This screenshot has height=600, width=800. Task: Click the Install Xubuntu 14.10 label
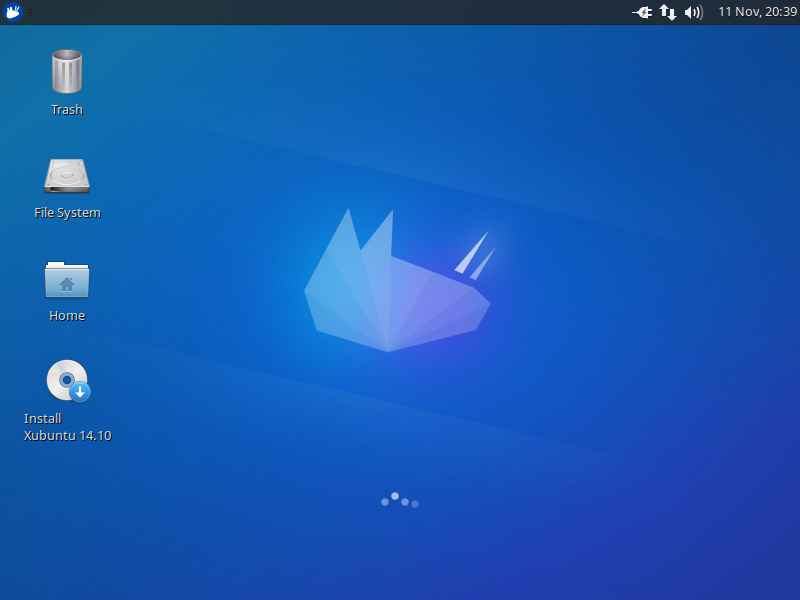point(67,427)
